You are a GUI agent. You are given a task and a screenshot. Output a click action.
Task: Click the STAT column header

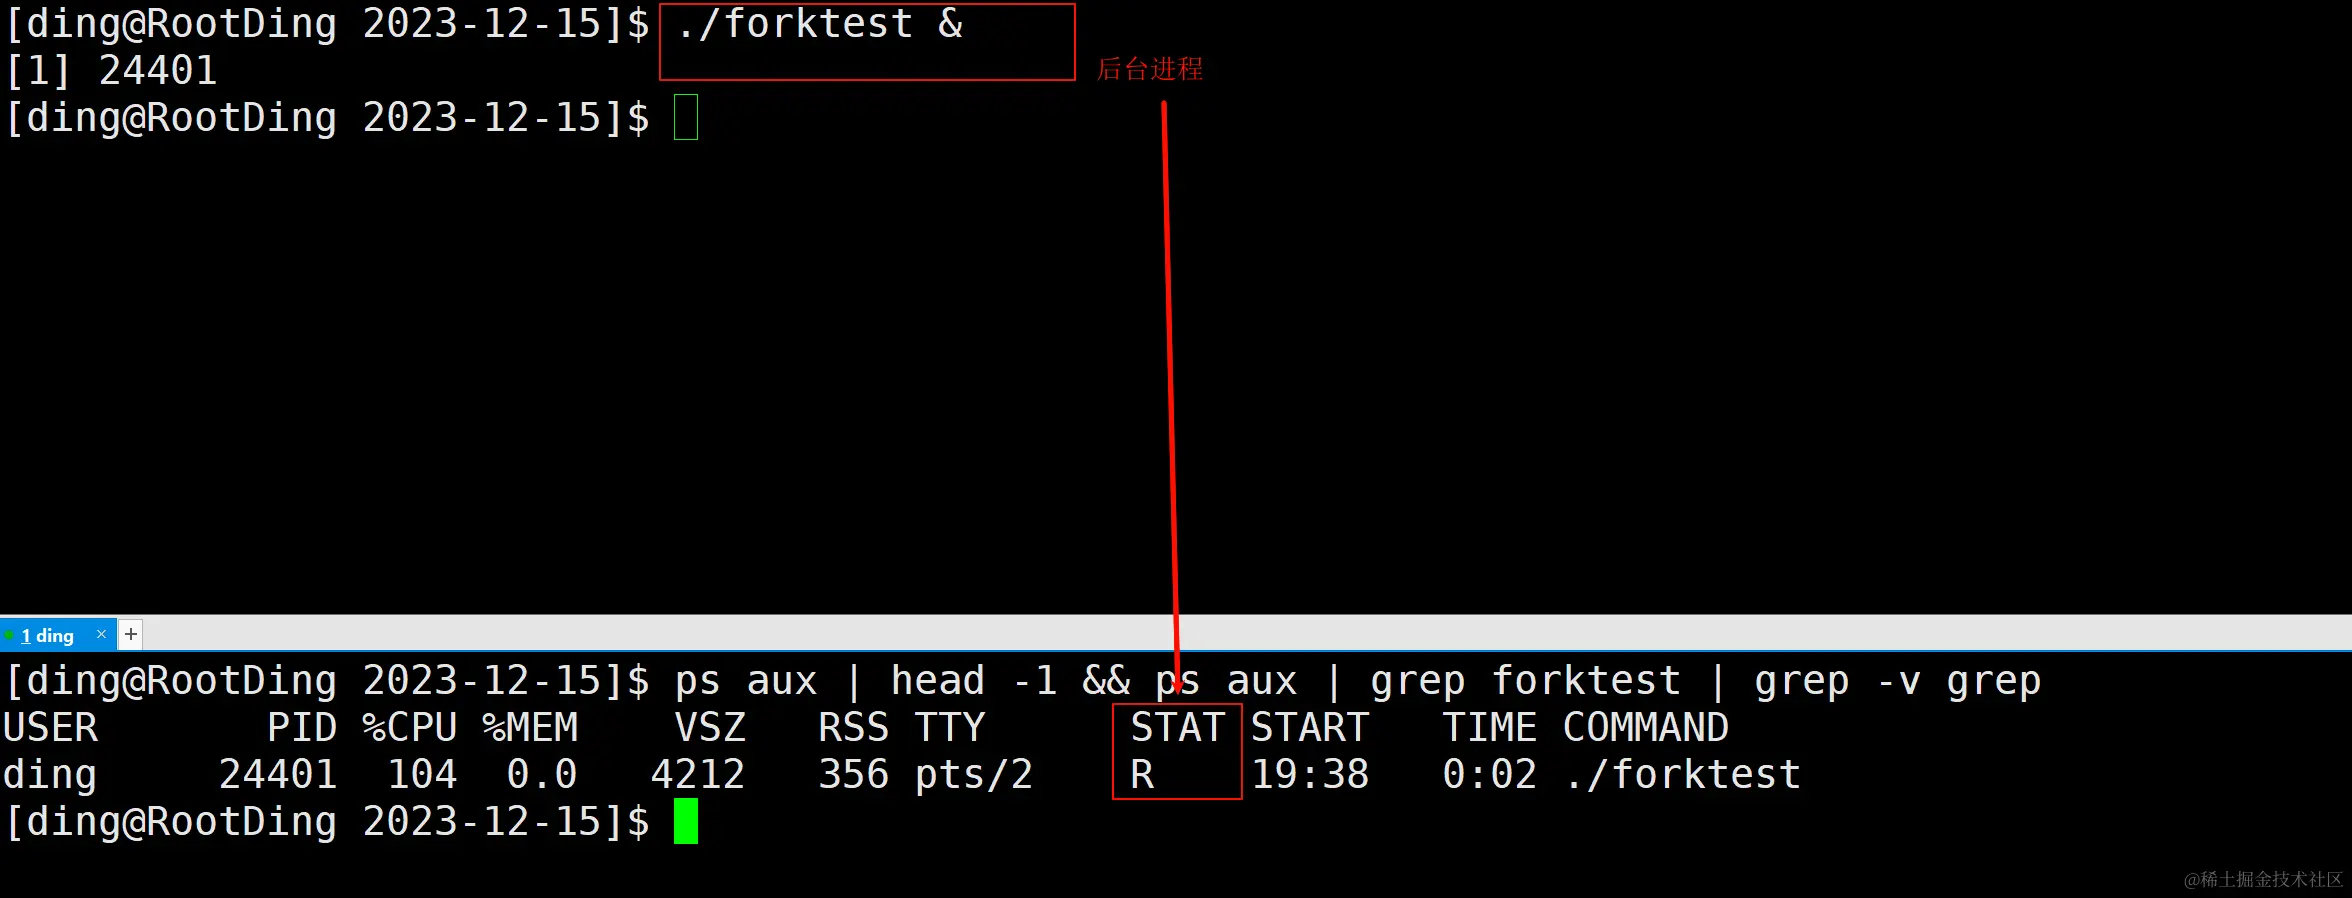[1178, 727]
